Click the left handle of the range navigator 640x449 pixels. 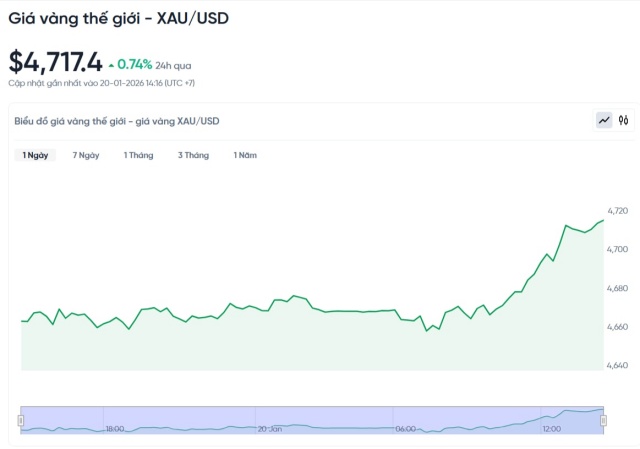point(21,420)
